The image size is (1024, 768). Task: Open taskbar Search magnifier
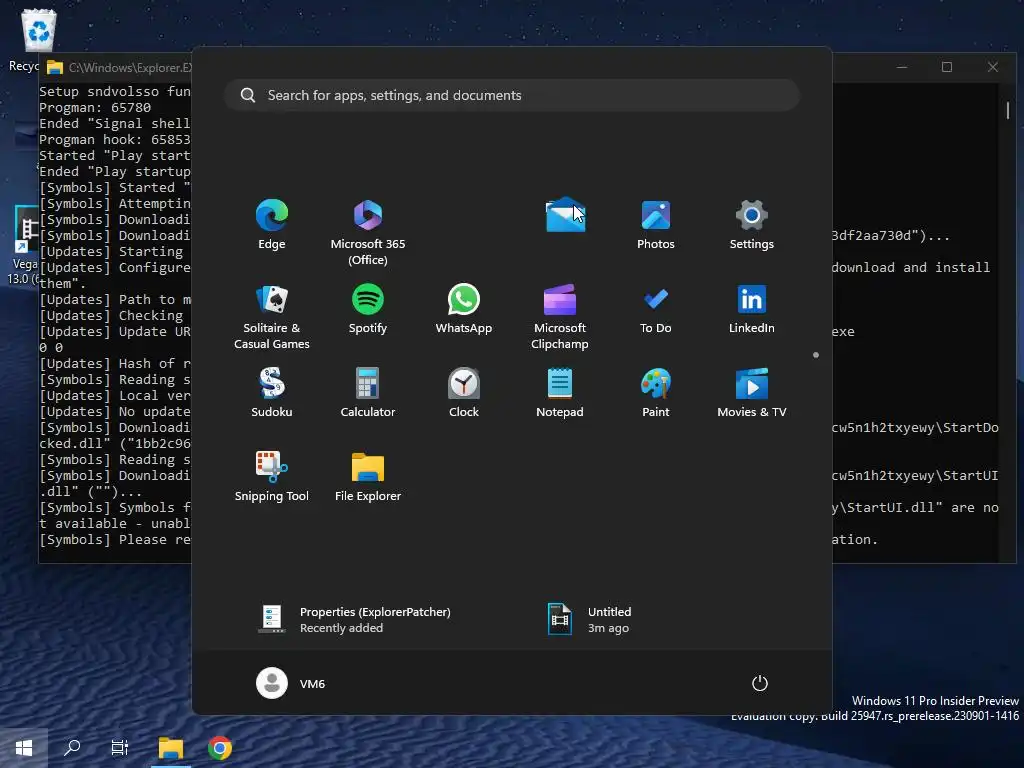click(x=72, y=748)
